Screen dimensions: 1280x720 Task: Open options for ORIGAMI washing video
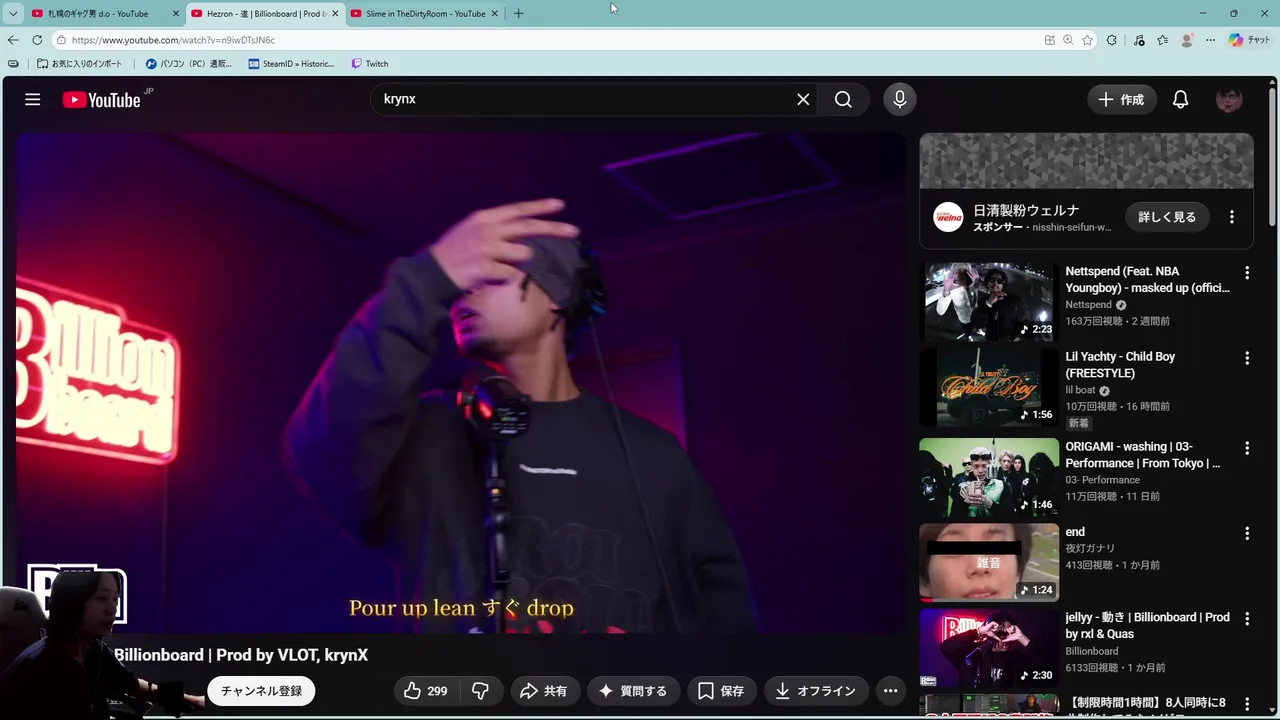1247,448
